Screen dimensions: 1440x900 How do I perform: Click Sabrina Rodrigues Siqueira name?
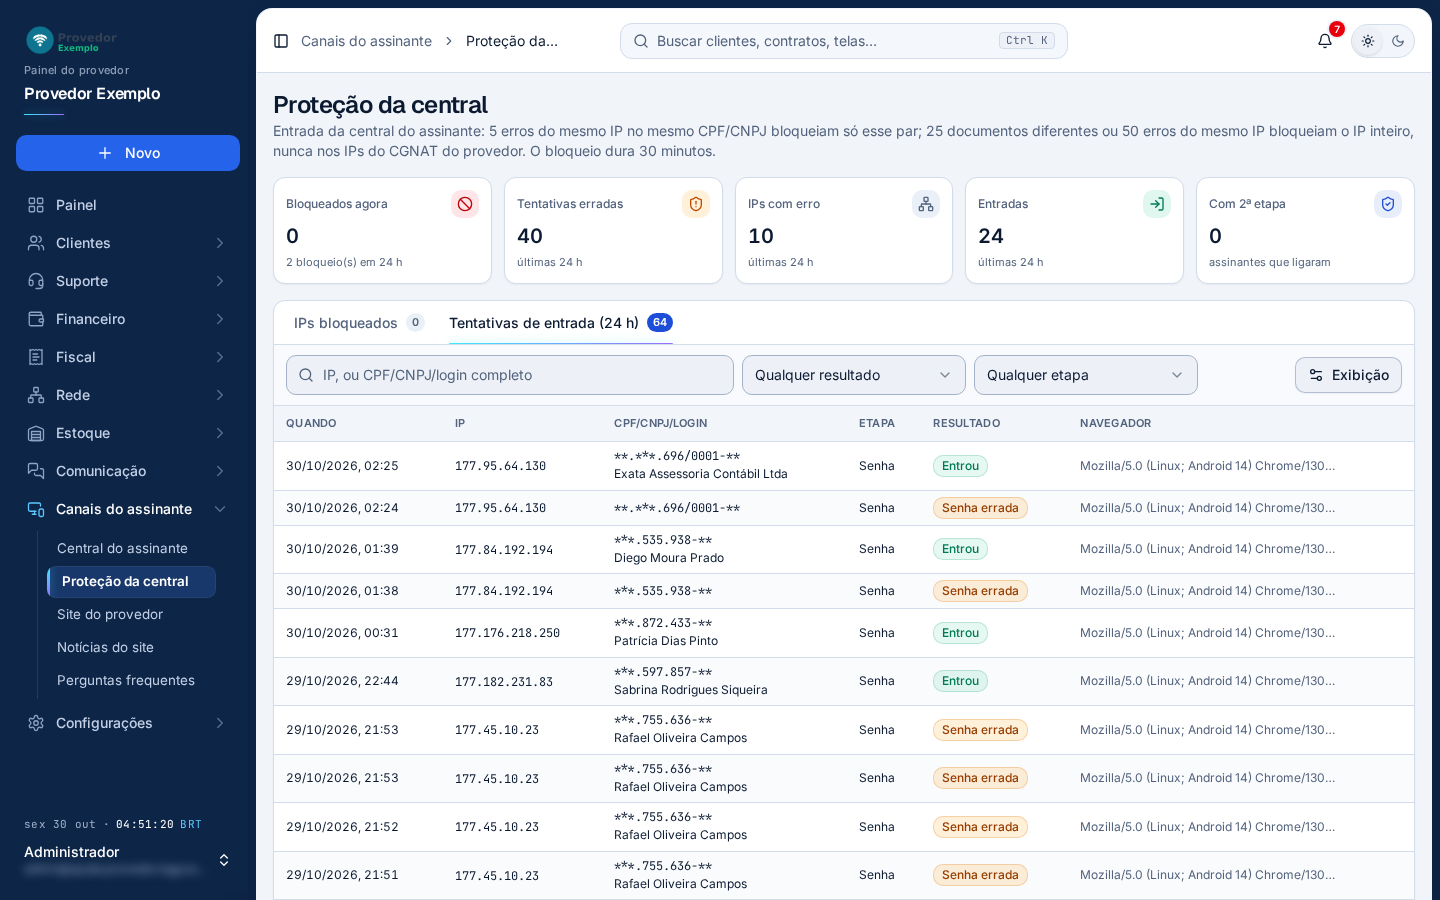(691, 690)
